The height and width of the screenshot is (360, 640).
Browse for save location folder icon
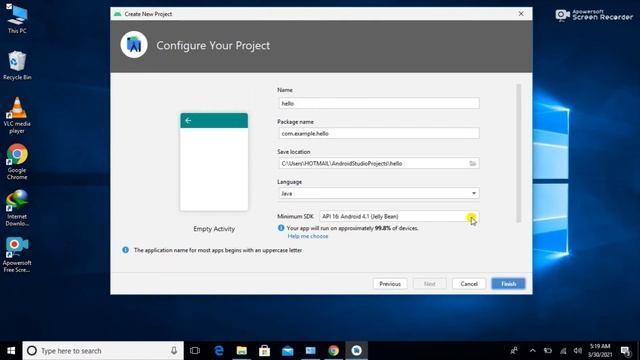473,163
